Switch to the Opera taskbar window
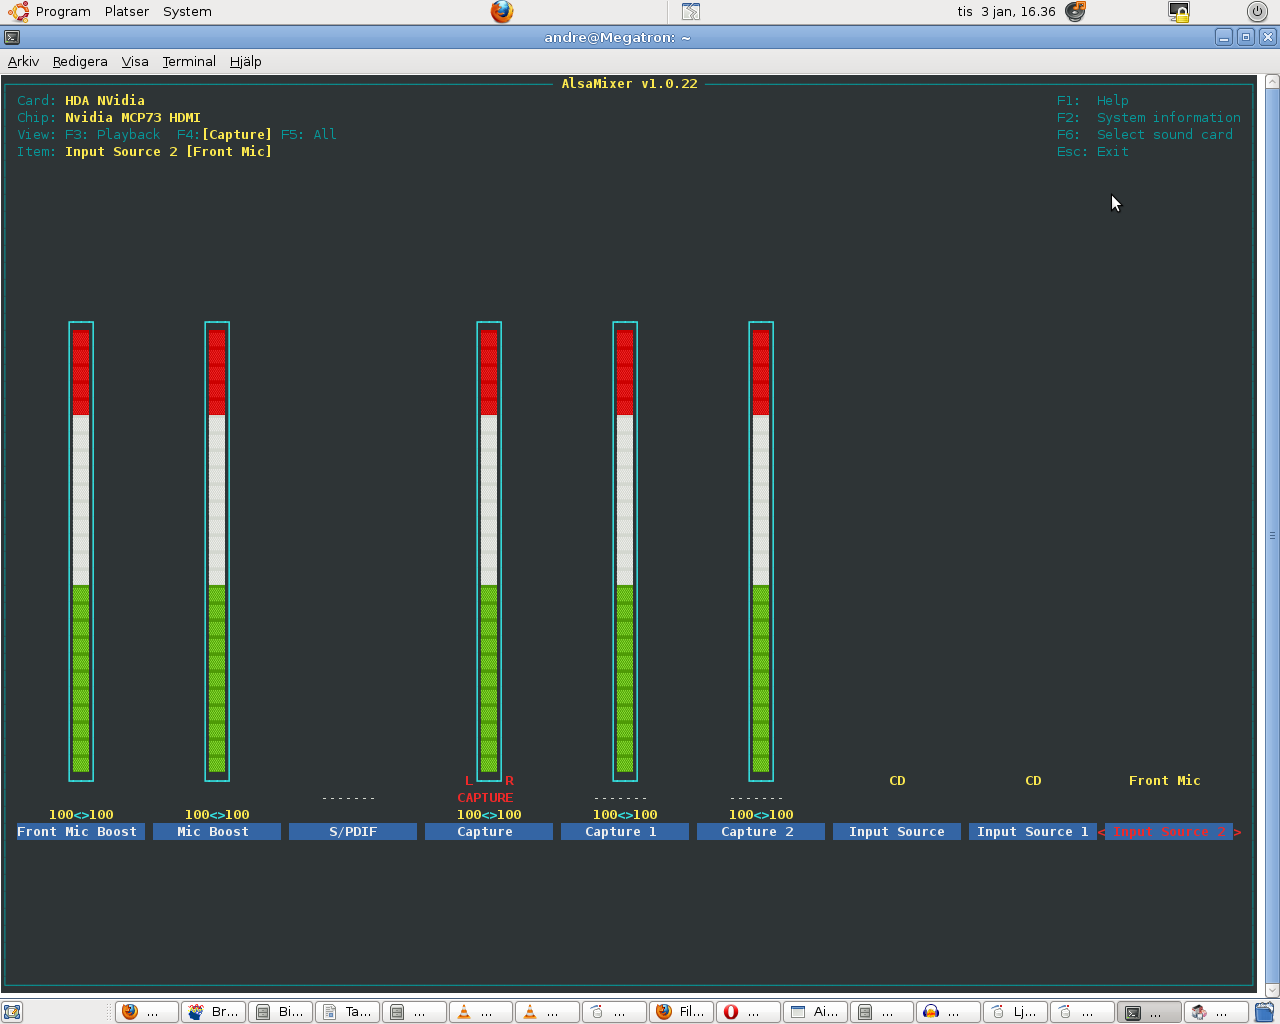Screen dimensions: 1280x1024 pyautogui.click(x=747, y=1012)
